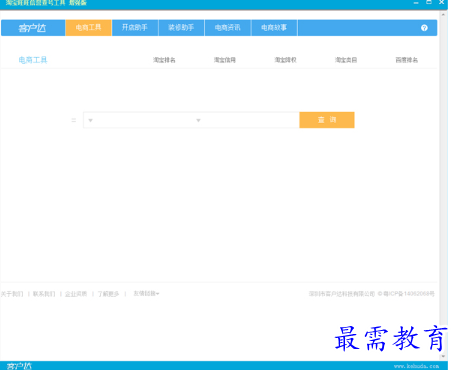The width and height of the screenshot is (456, 370).
Task: Open the 百度排名 sub-menu item
Action: (x=407, y=60)
